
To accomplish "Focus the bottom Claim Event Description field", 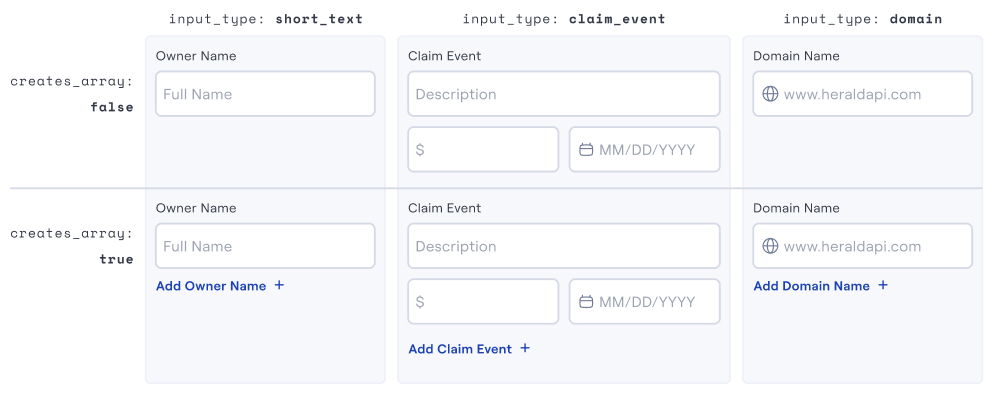I will pos(564,245).
